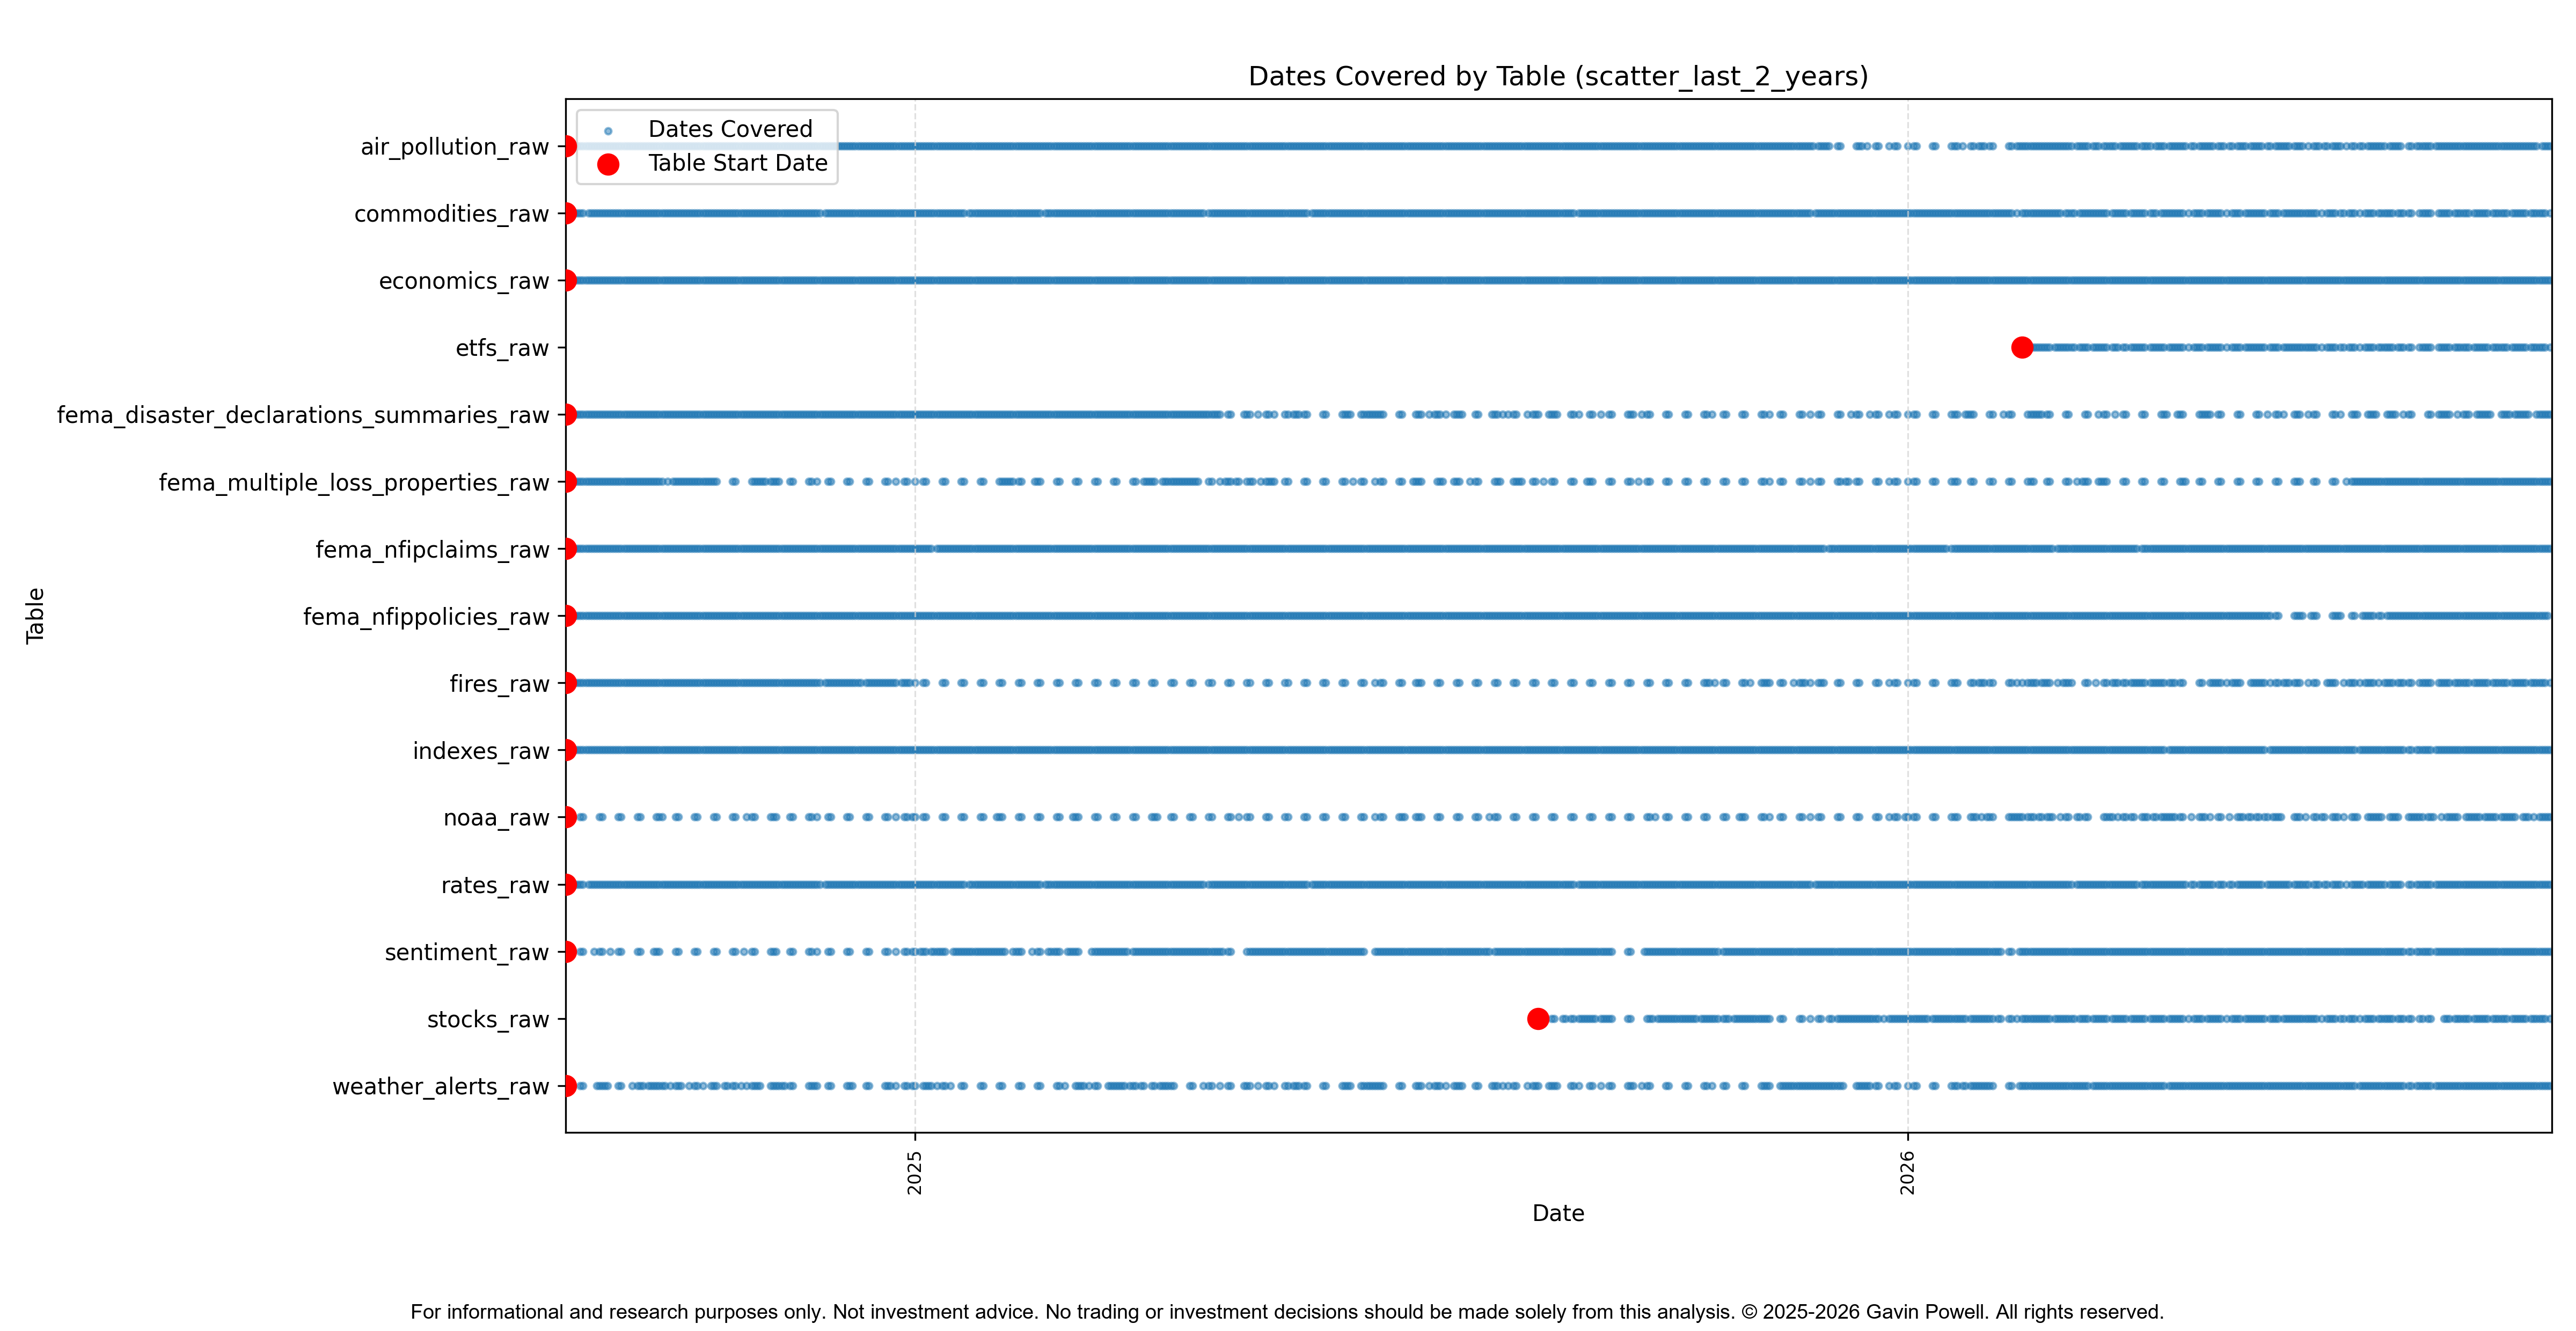Select the stocks_raw red start date marker
The image size is (2576, 1331).
coord(1538,1019)
